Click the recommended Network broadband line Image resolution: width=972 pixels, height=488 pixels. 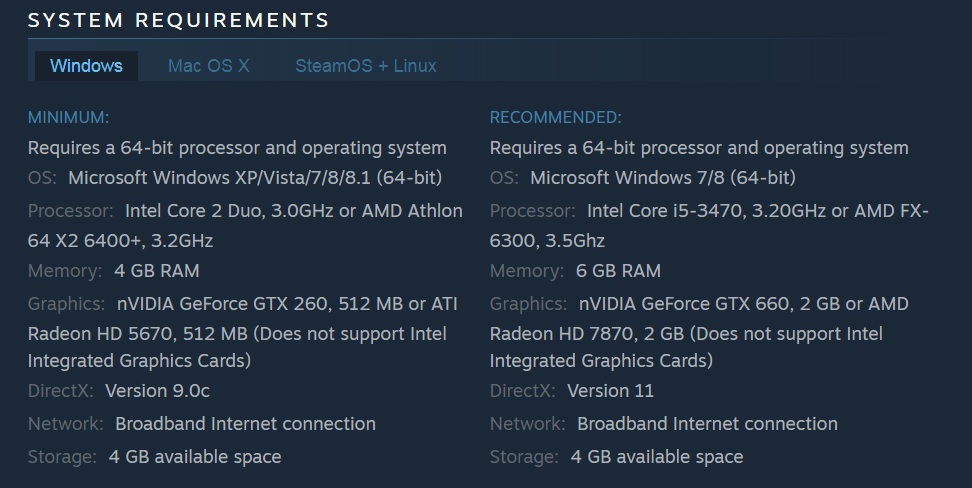point(707,423)
